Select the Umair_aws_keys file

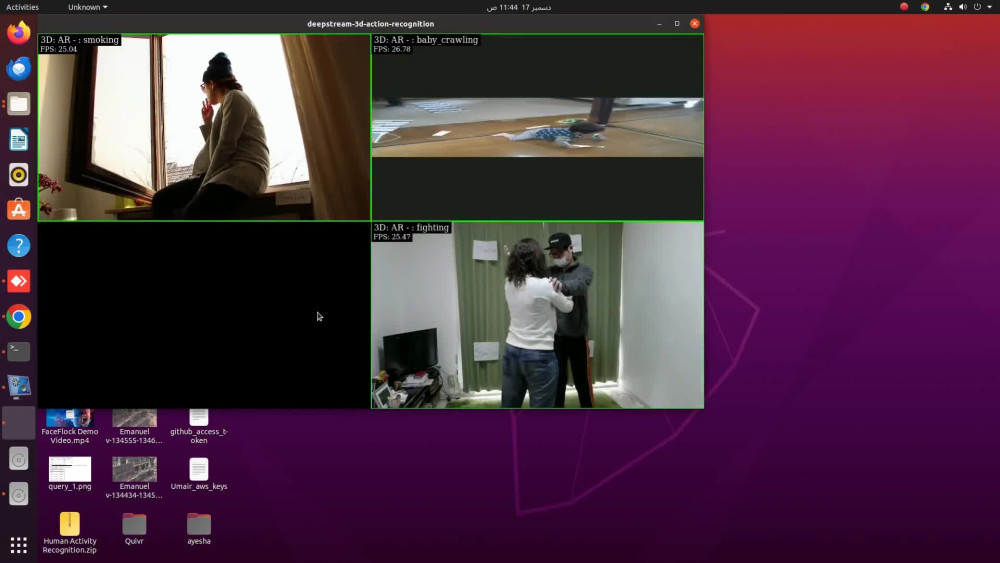198,474
